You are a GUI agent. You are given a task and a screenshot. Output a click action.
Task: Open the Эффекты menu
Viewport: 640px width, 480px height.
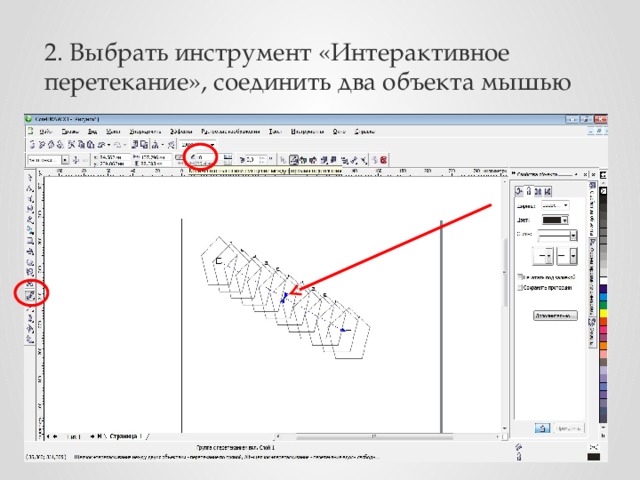[x=181, y=132]
